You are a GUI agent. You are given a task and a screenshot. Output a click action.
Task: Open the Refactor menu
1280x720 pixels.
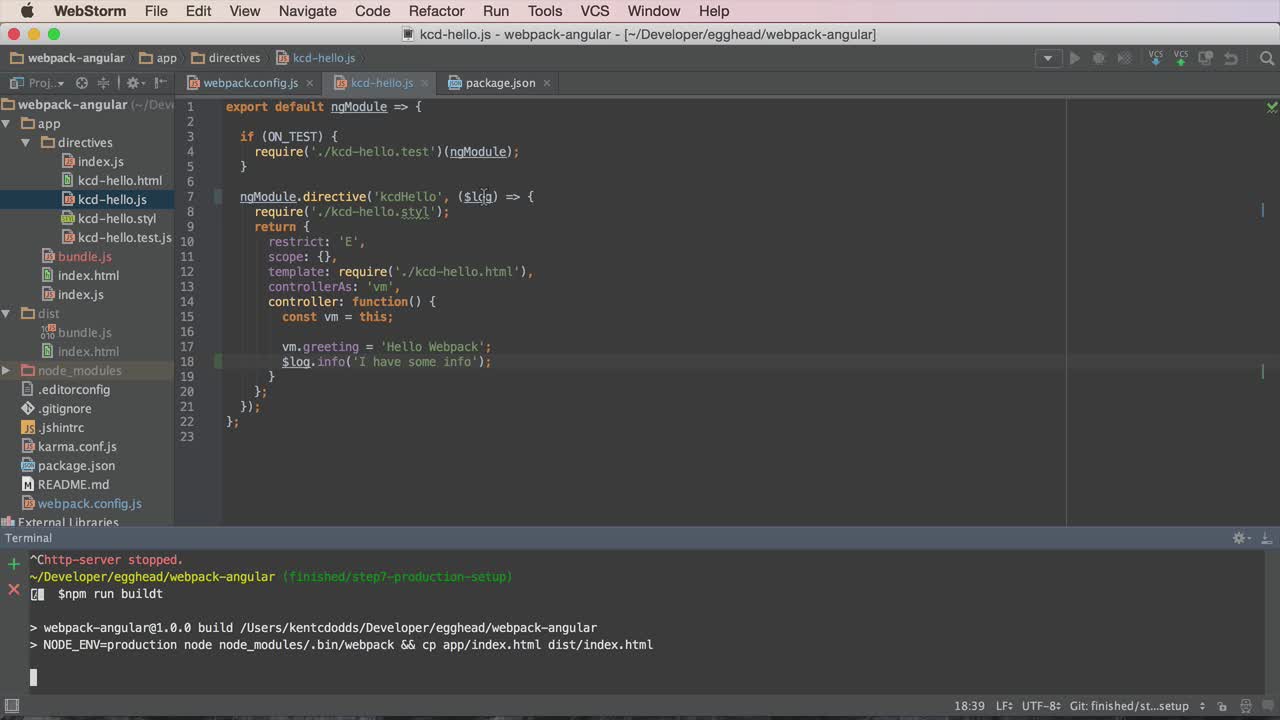coord(436,11)
